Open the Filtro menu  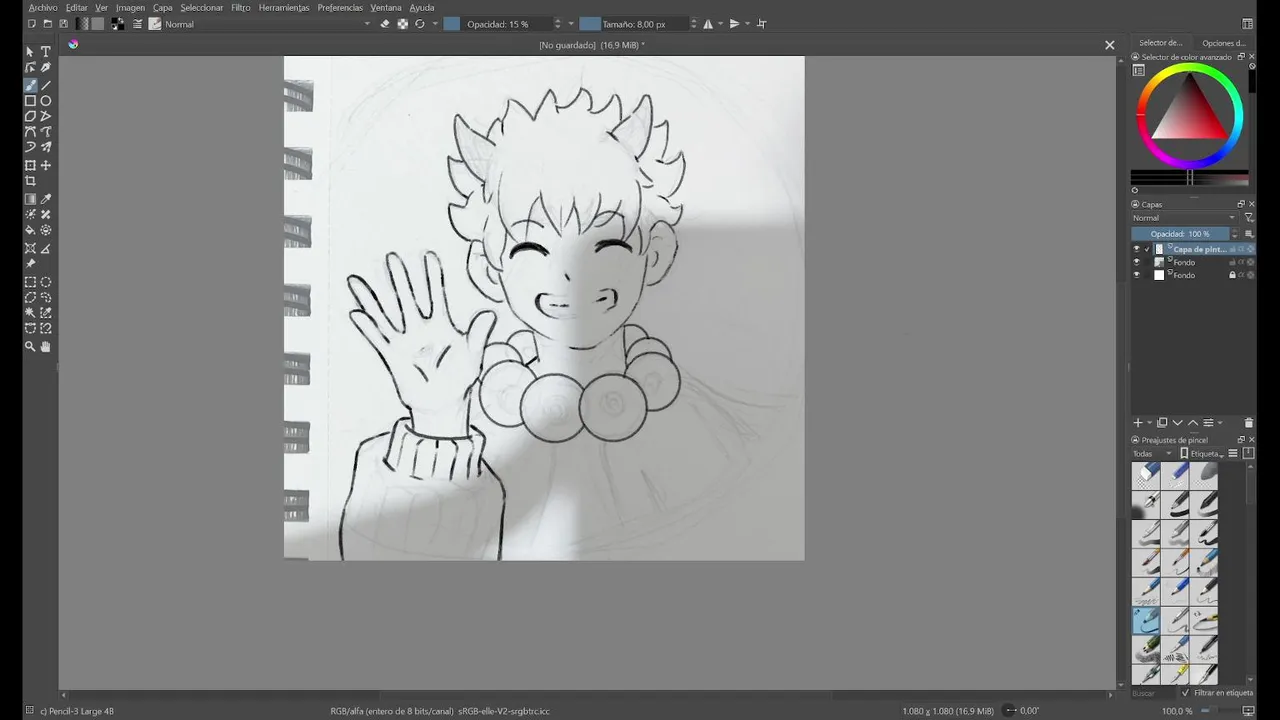(x=241, y=7)
